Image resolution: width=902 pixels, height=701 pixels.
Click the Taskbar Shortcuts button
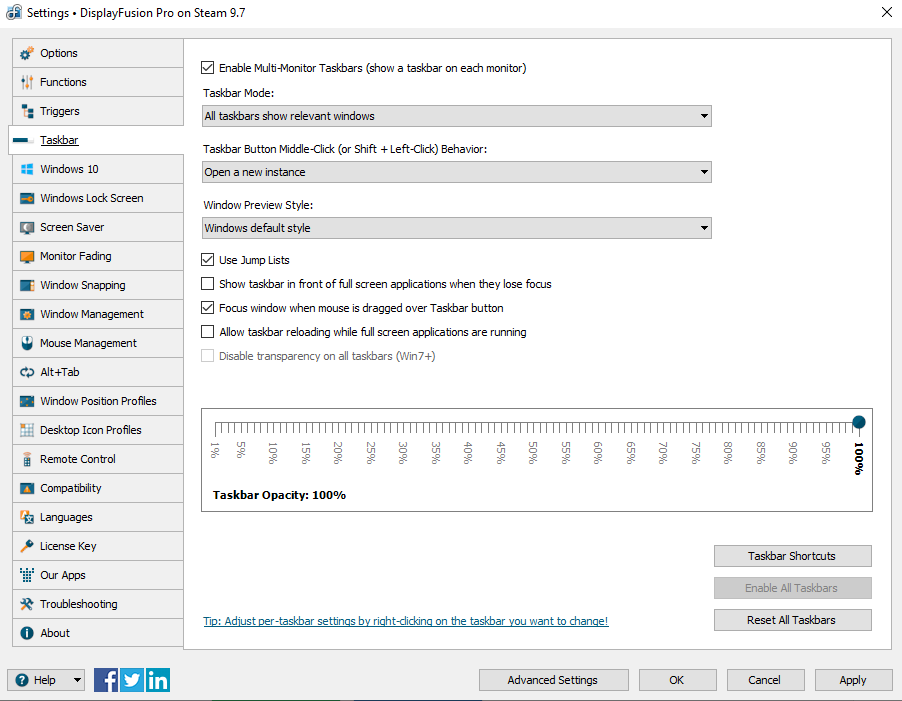[792, 556]
